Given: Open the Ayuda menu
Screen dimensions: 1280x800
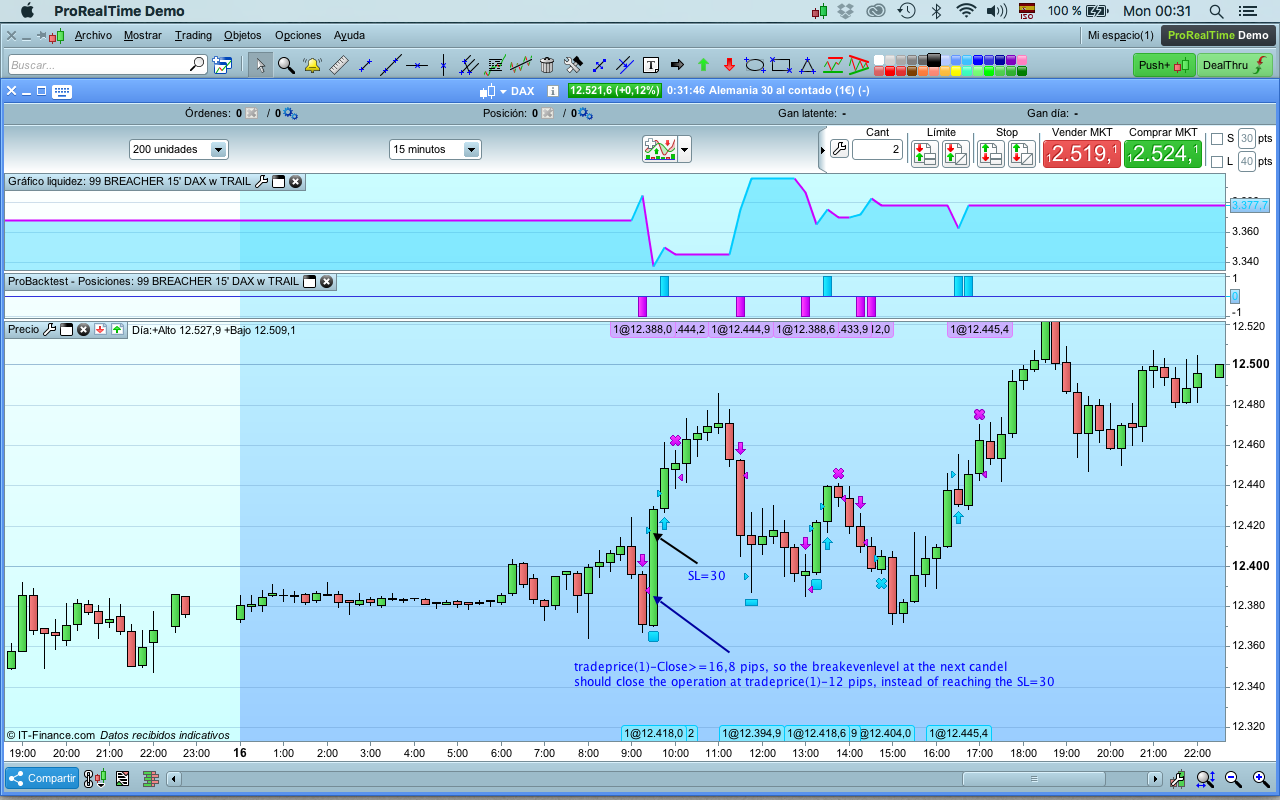Looking at the screenshot, I should pyautogui.click(x=349, y=35).
